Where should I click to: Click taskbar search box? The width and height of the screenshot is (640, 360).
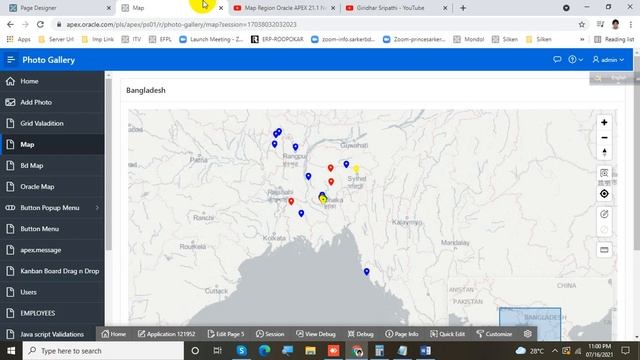(103, 351)
